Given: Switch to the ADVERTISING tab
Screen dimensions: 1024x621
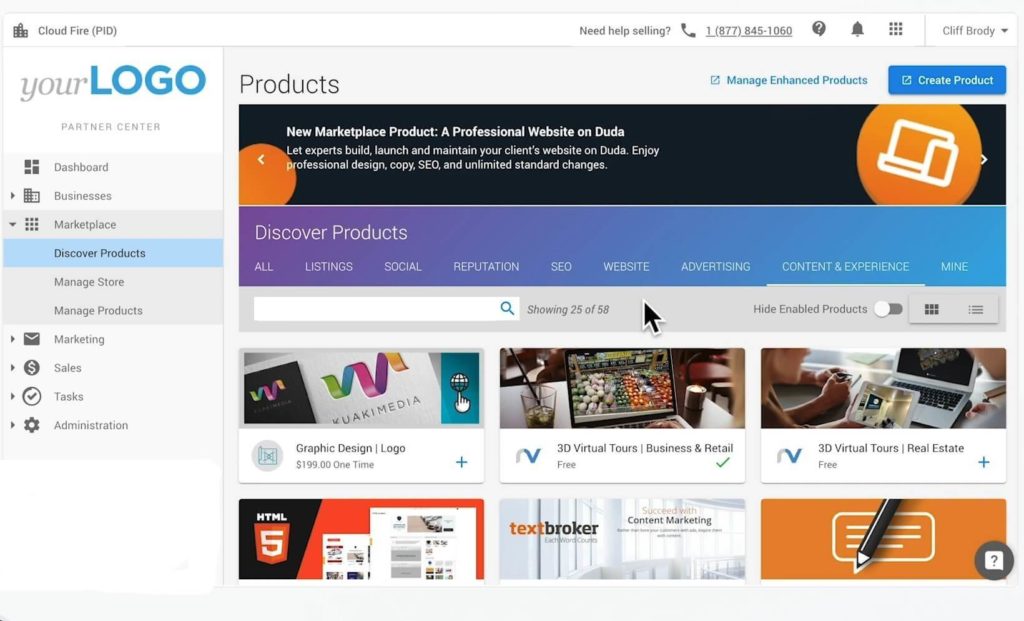Looking at the screenshot, I should click(715, 267).
